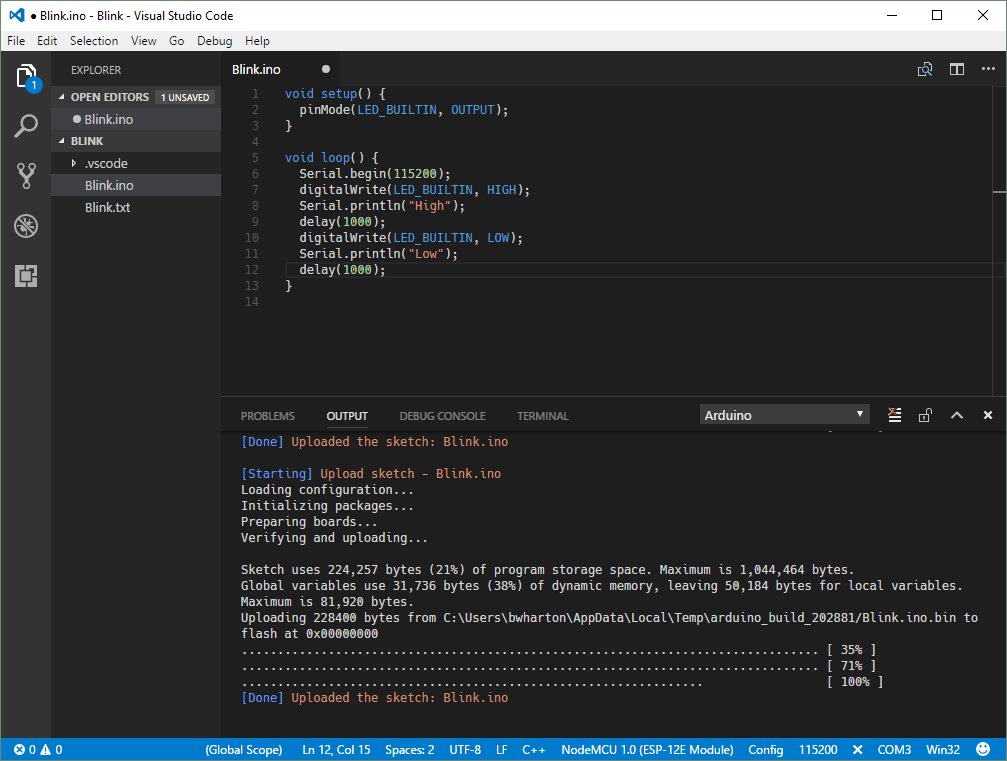Open the editor More Actions ellipsis

[988, 69]
